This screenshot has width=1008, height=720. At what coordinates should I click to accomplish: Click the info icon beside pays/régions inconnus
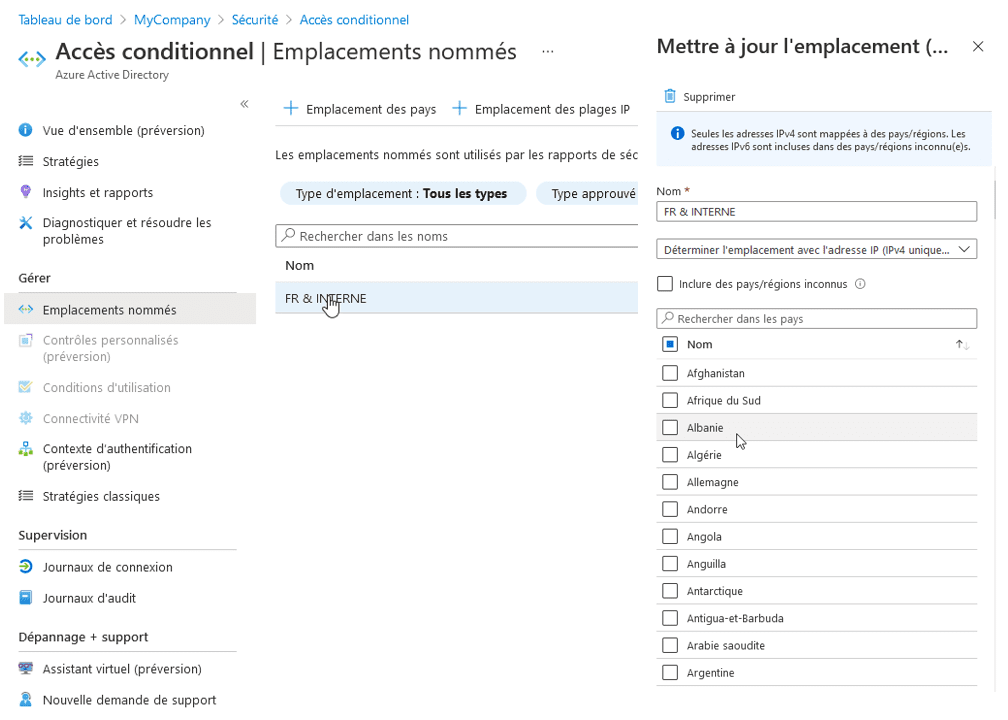(x=860, y=284)
